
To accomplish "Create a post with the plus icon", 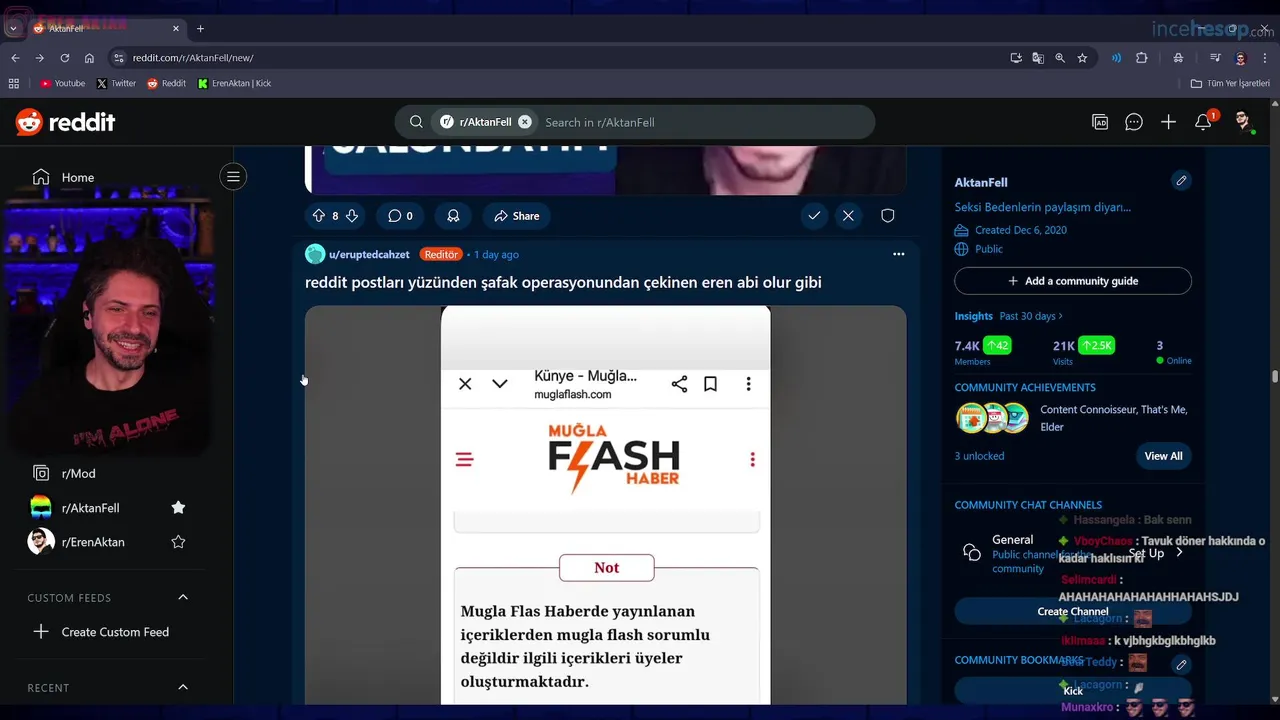I will pos(1168,122).
